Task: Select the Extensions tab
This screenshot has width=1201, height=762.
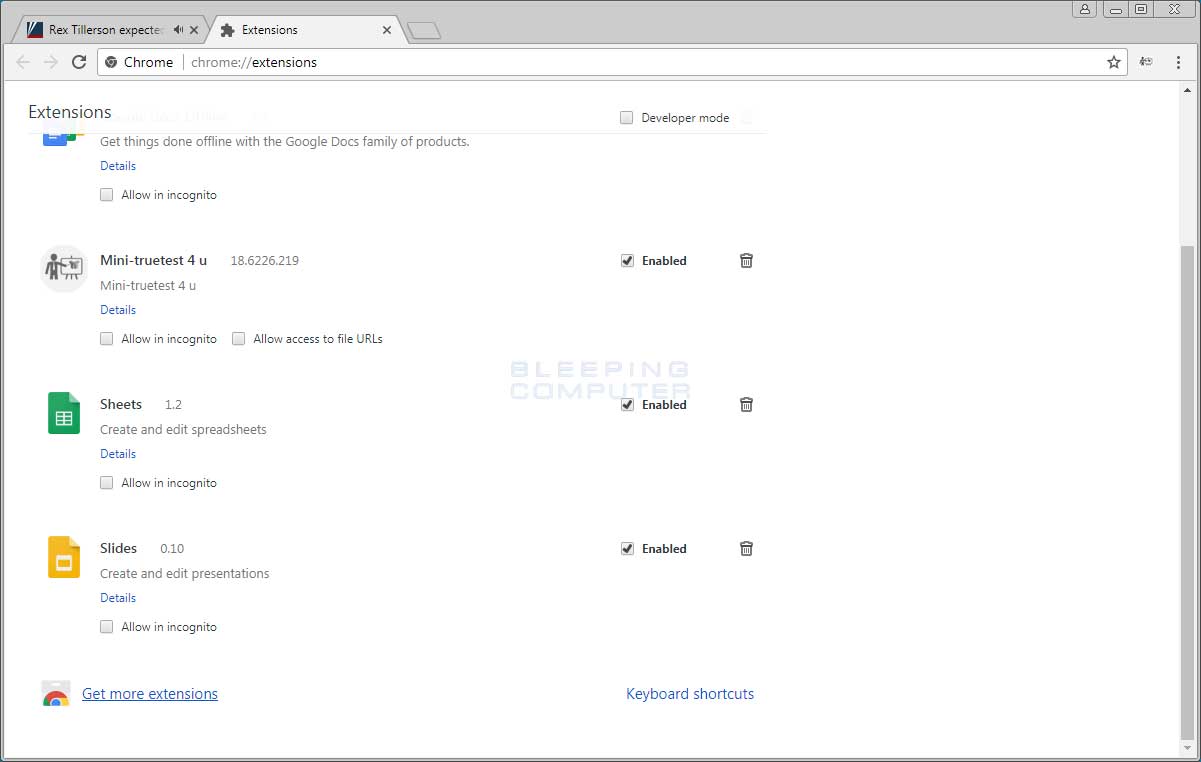Action: click(x=306, y=30)
